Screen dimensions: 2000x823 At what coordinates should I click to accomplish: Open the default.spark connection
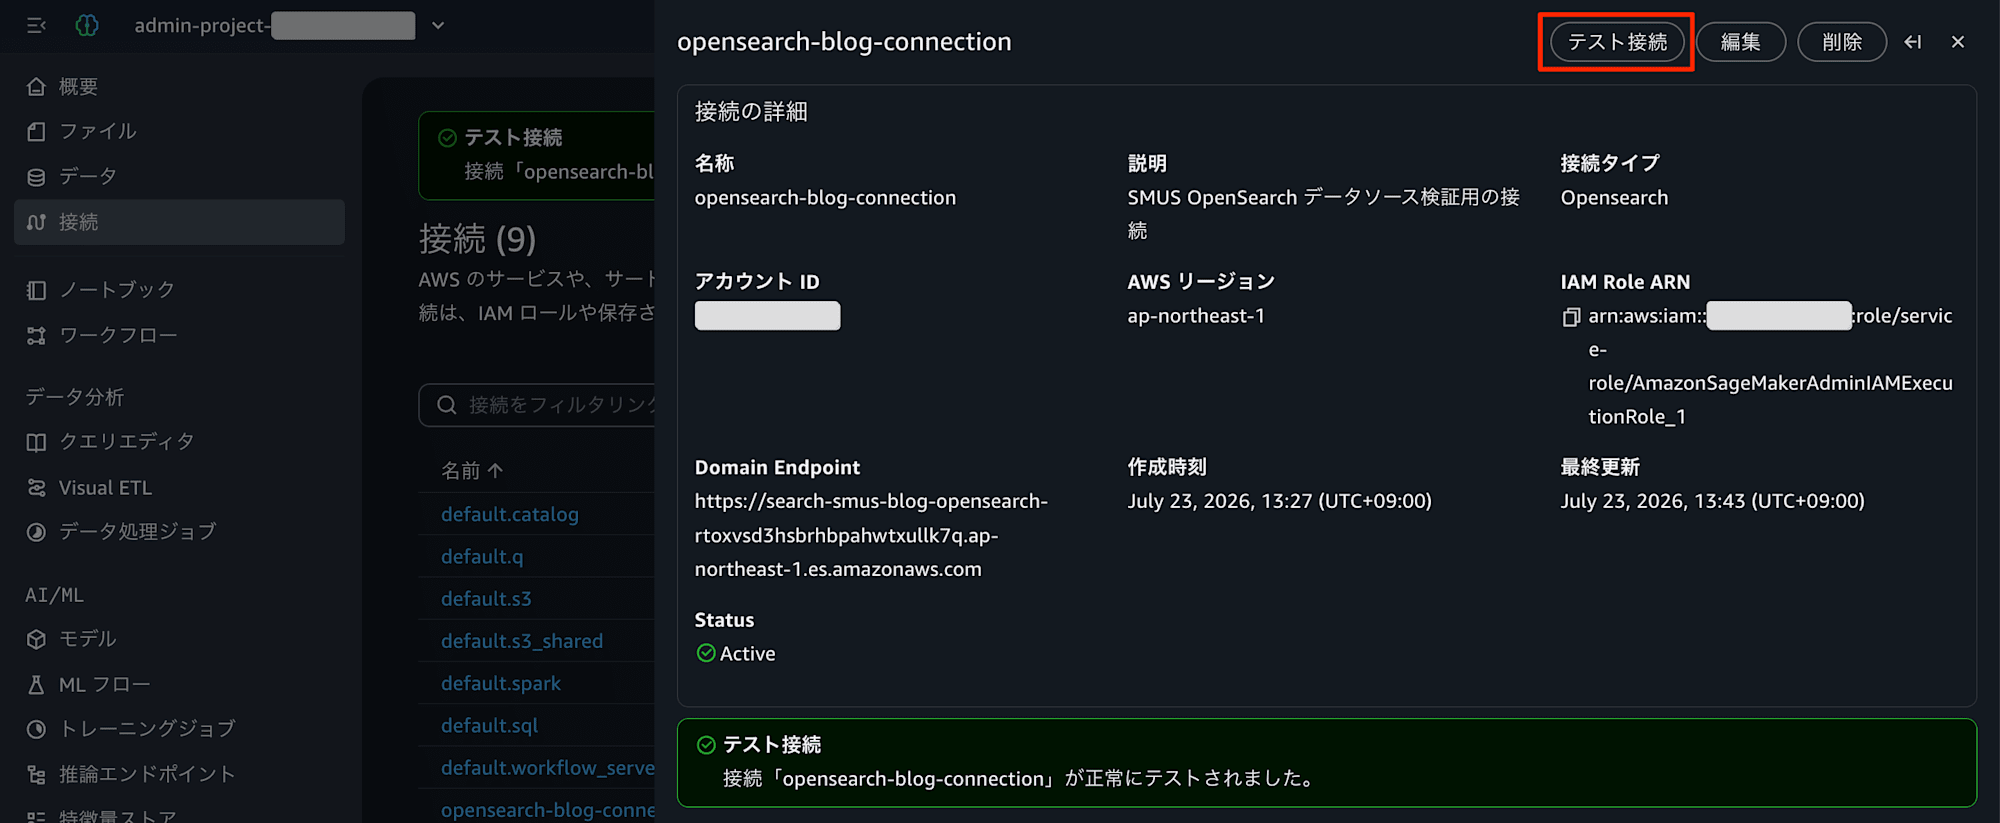[x=501, y=683]
